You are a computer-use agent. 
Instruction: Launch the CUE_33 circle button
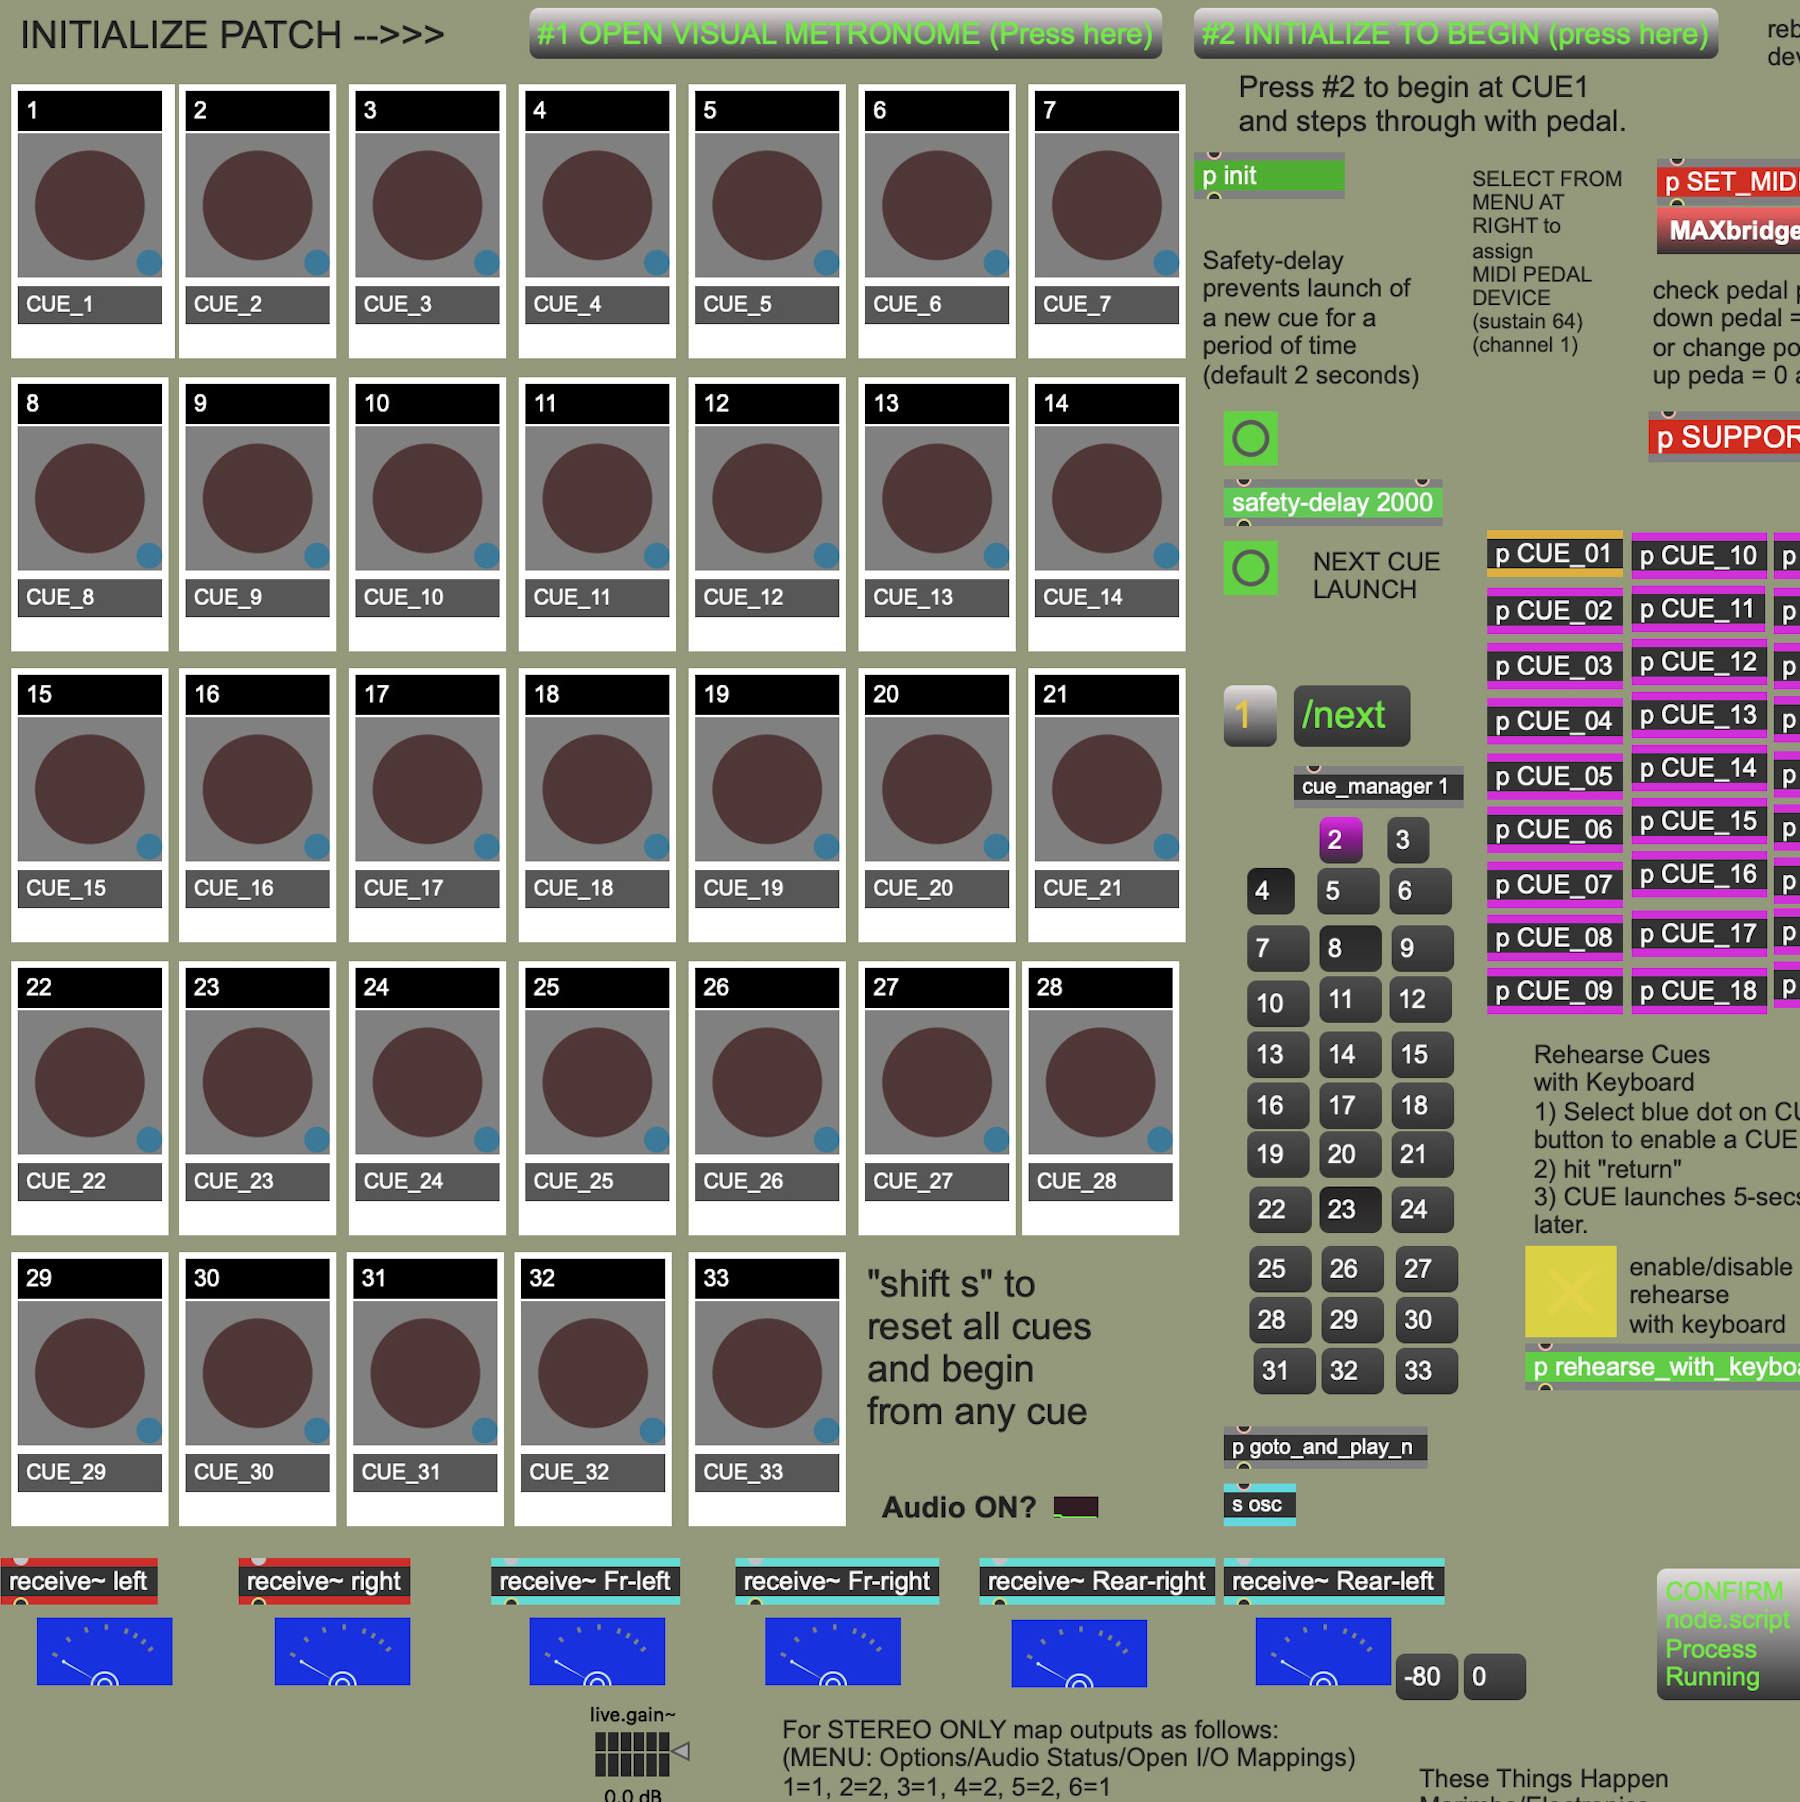point(767,1373)
